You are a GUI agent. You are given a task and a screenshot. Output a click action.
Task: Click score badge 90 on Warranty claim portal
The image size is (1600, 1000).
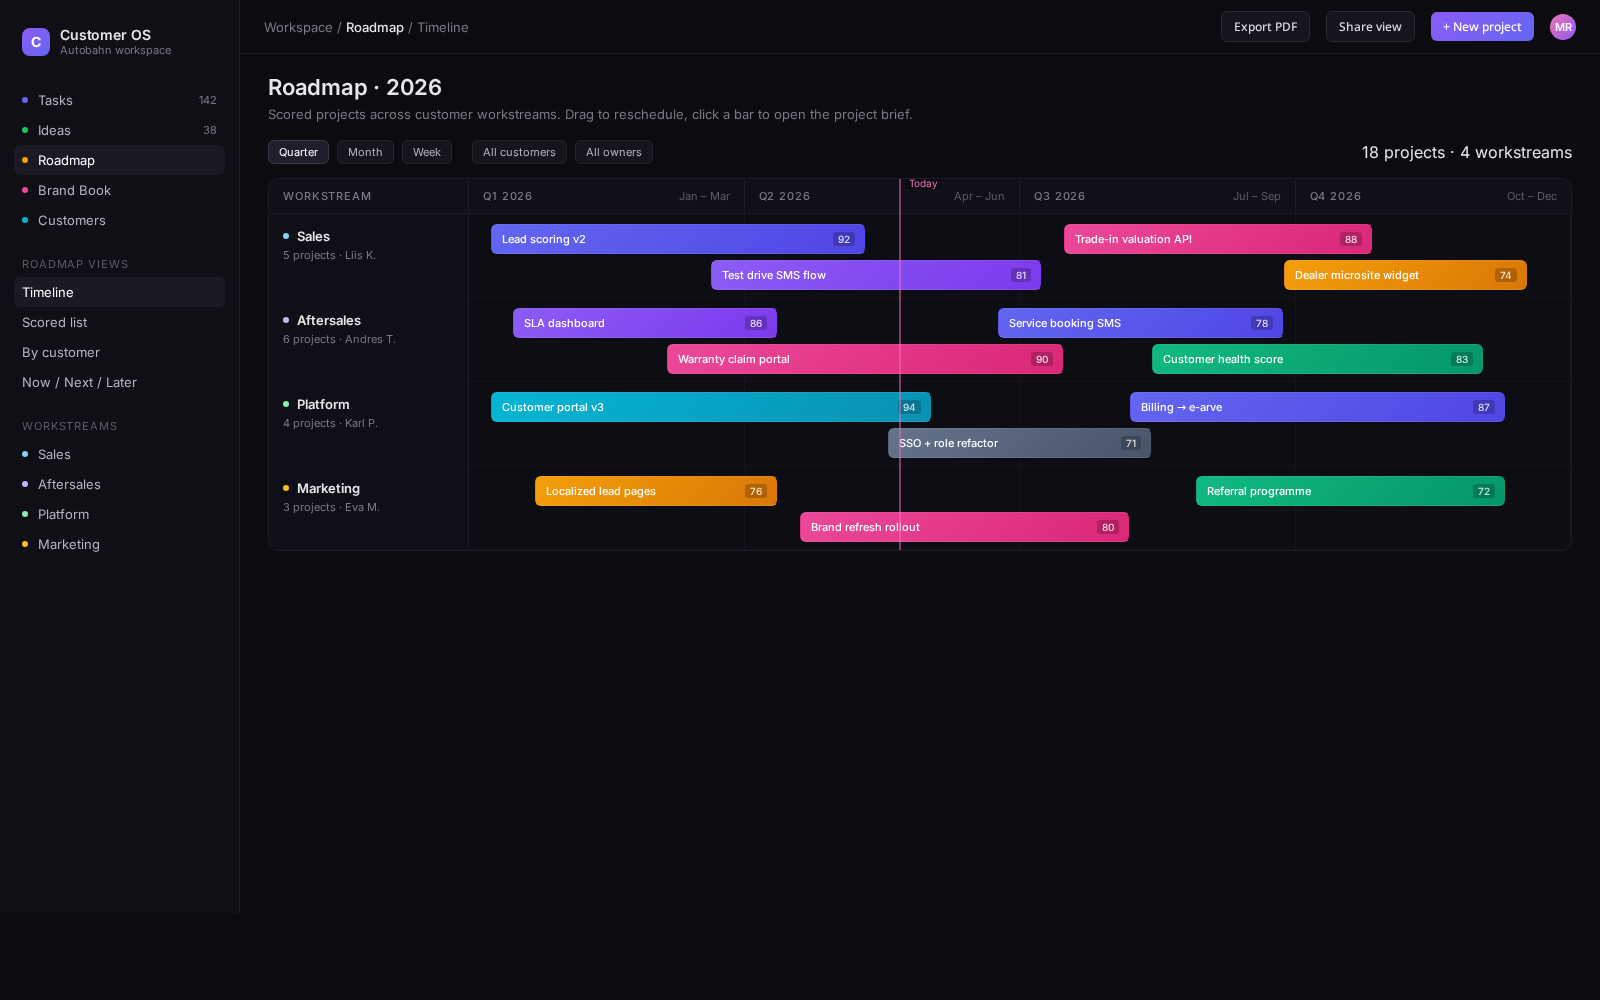pos(1042,359)
